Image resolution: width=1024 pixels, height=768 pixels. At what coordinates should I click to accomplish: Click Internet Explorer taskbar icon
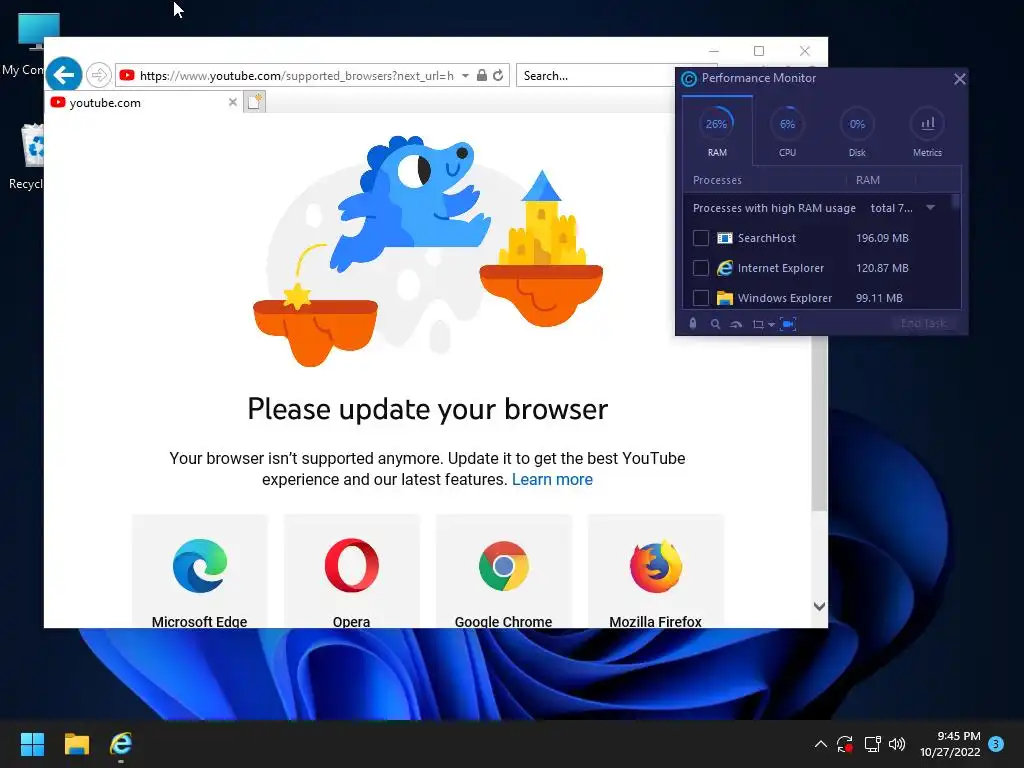coord(121,744)
